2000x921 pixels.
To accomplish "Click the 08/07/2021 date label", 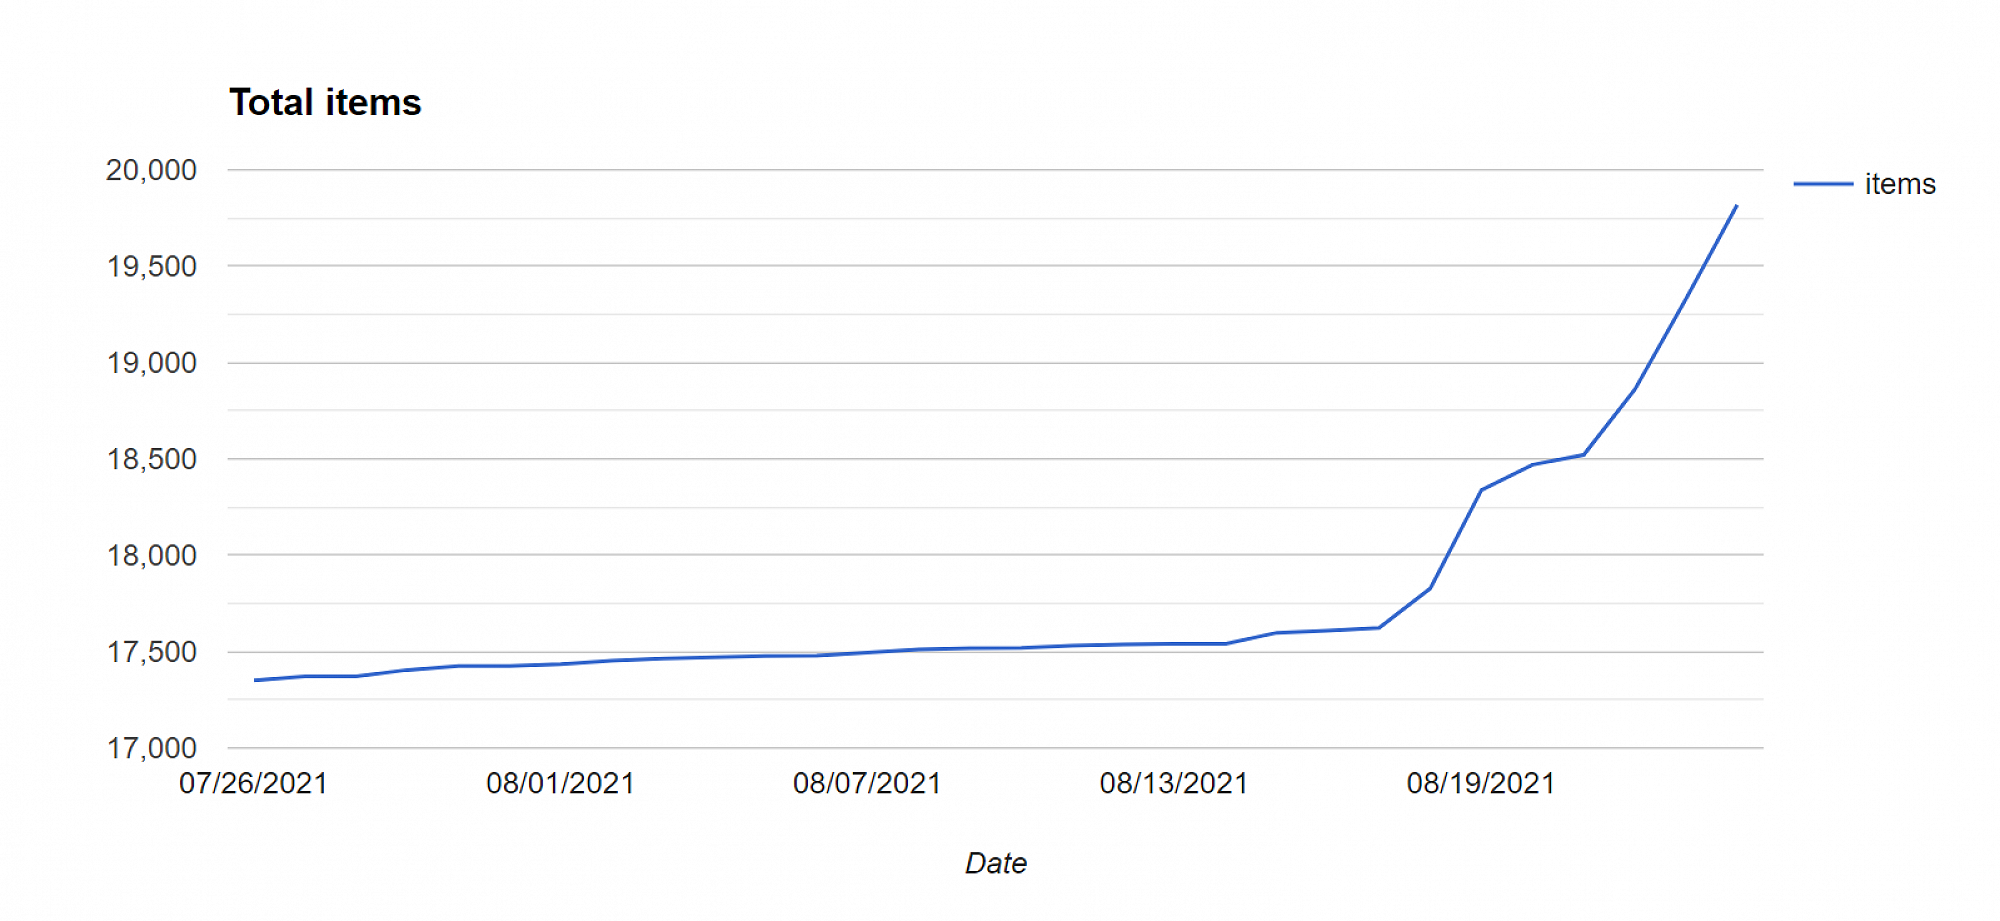I will pos(867,783).
